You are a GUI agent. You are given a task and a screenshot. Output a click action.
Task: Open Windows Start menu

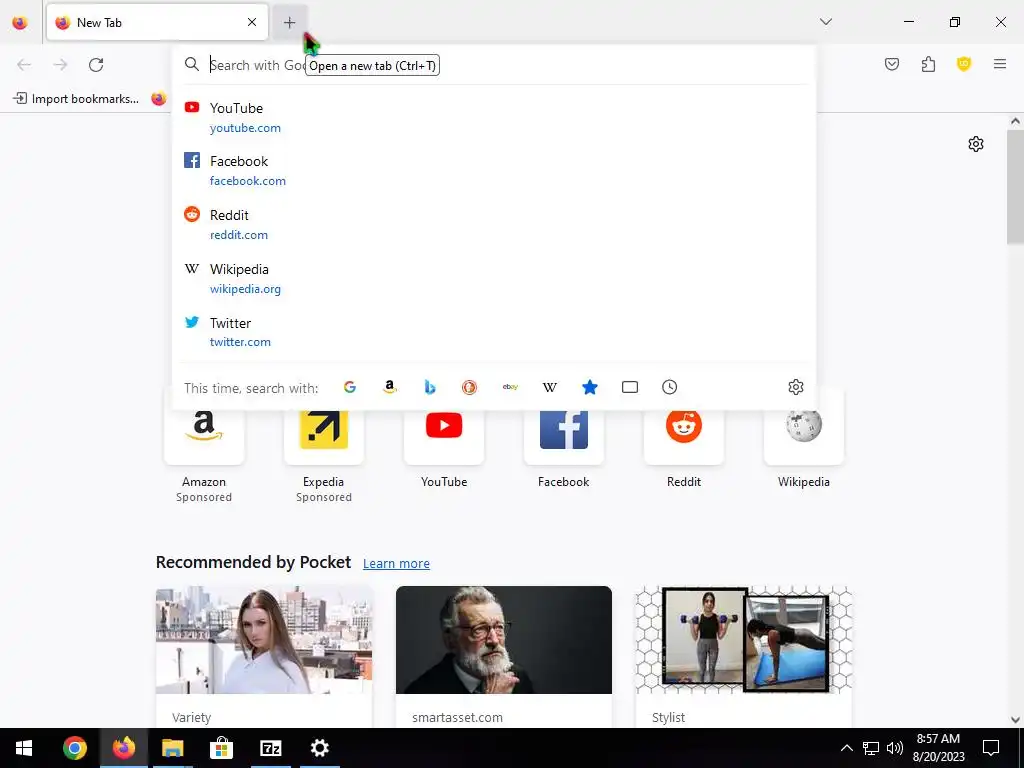[24, 748]
